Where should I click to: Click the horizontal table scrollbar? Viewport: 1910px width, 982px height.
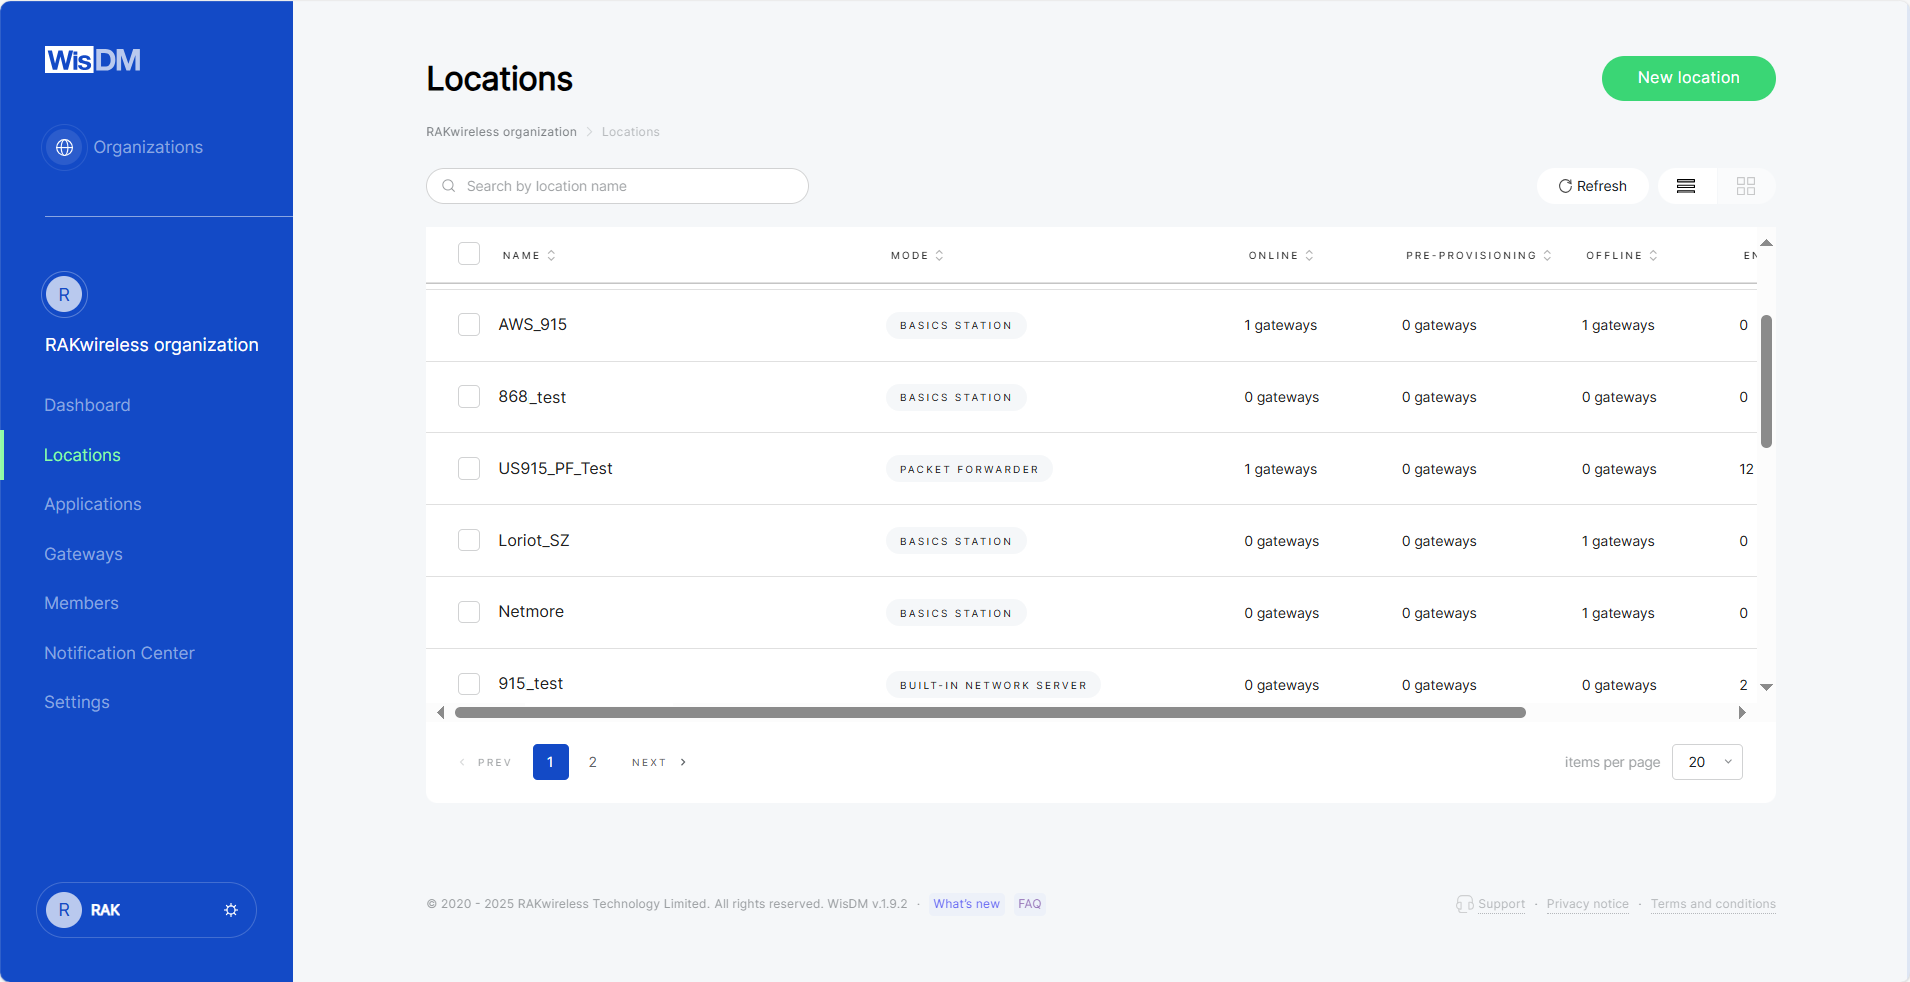(x=990, y=713)
